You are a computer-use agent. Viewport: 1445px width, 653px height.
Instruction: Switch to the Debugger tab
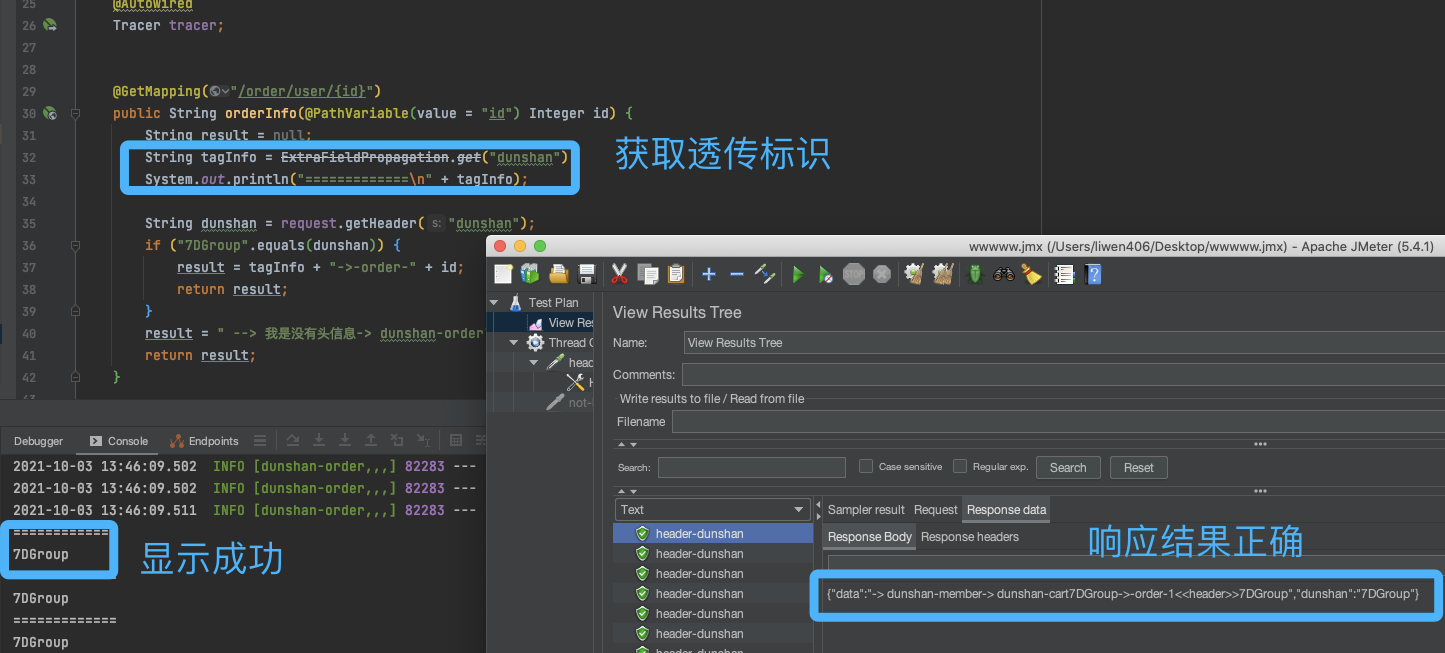tap(38, 441)
